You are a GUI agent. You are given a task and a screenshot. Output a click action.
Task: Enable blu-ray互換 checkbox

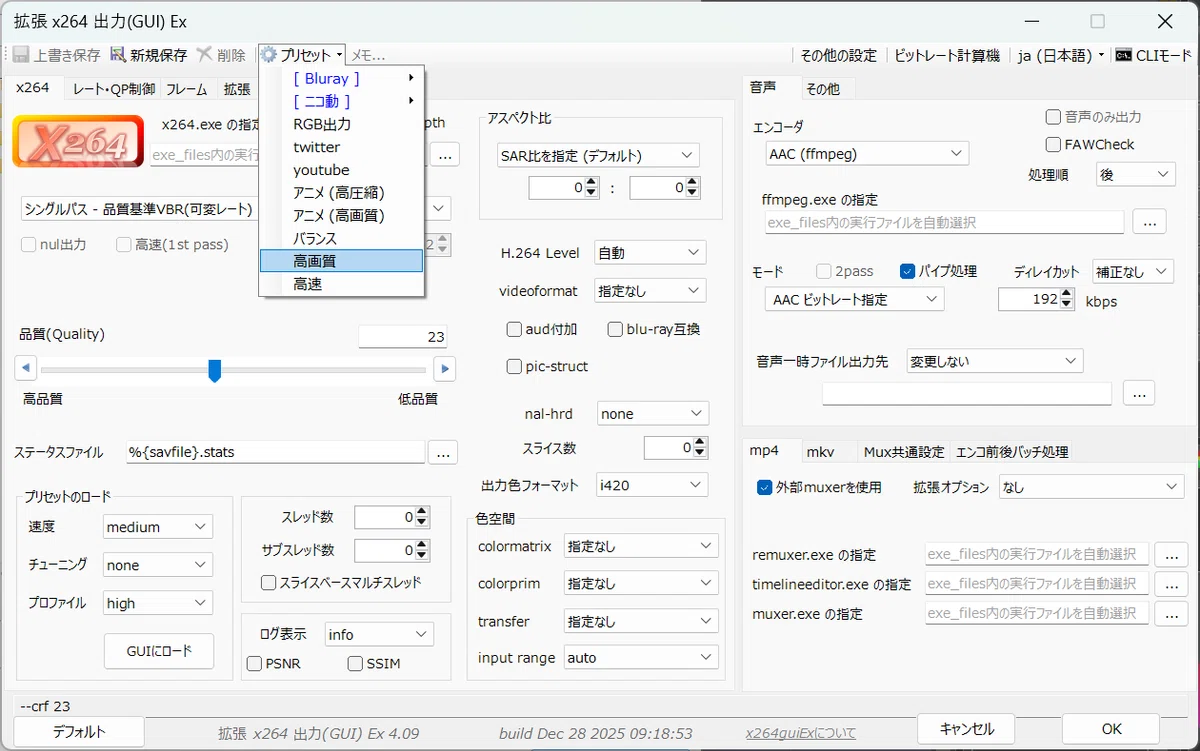[616, 329]
